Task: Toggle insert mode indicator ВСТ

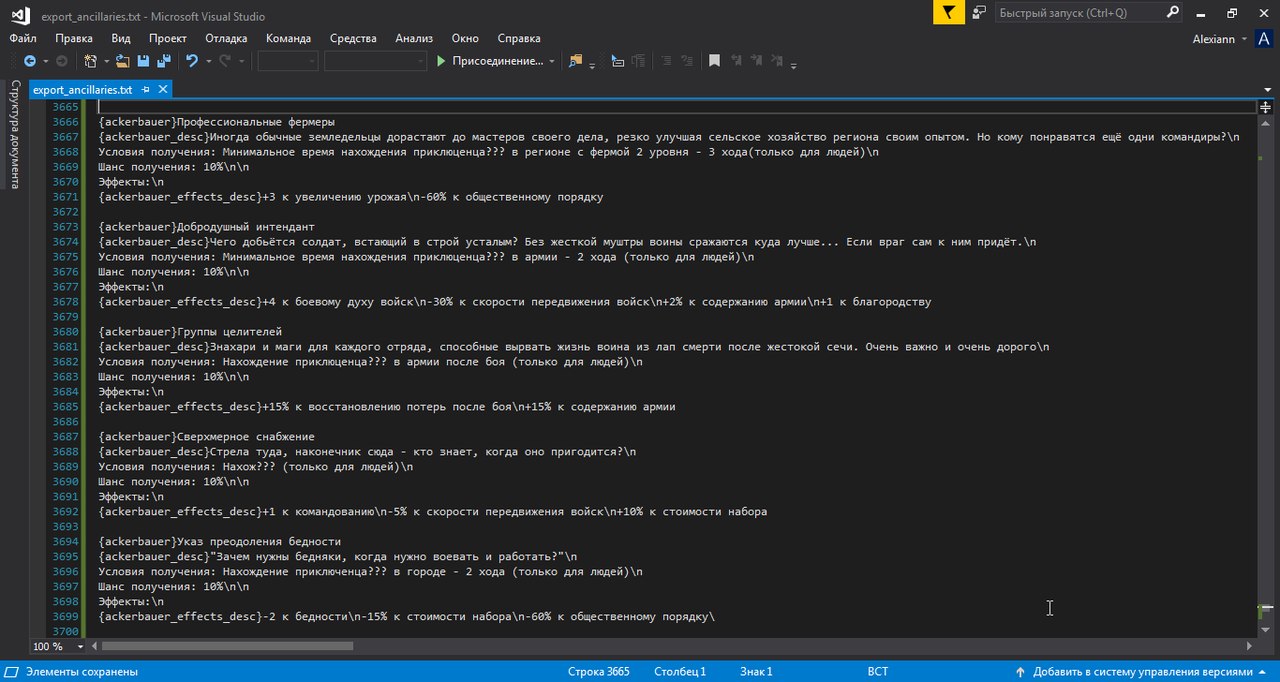Action: point(877,672)
